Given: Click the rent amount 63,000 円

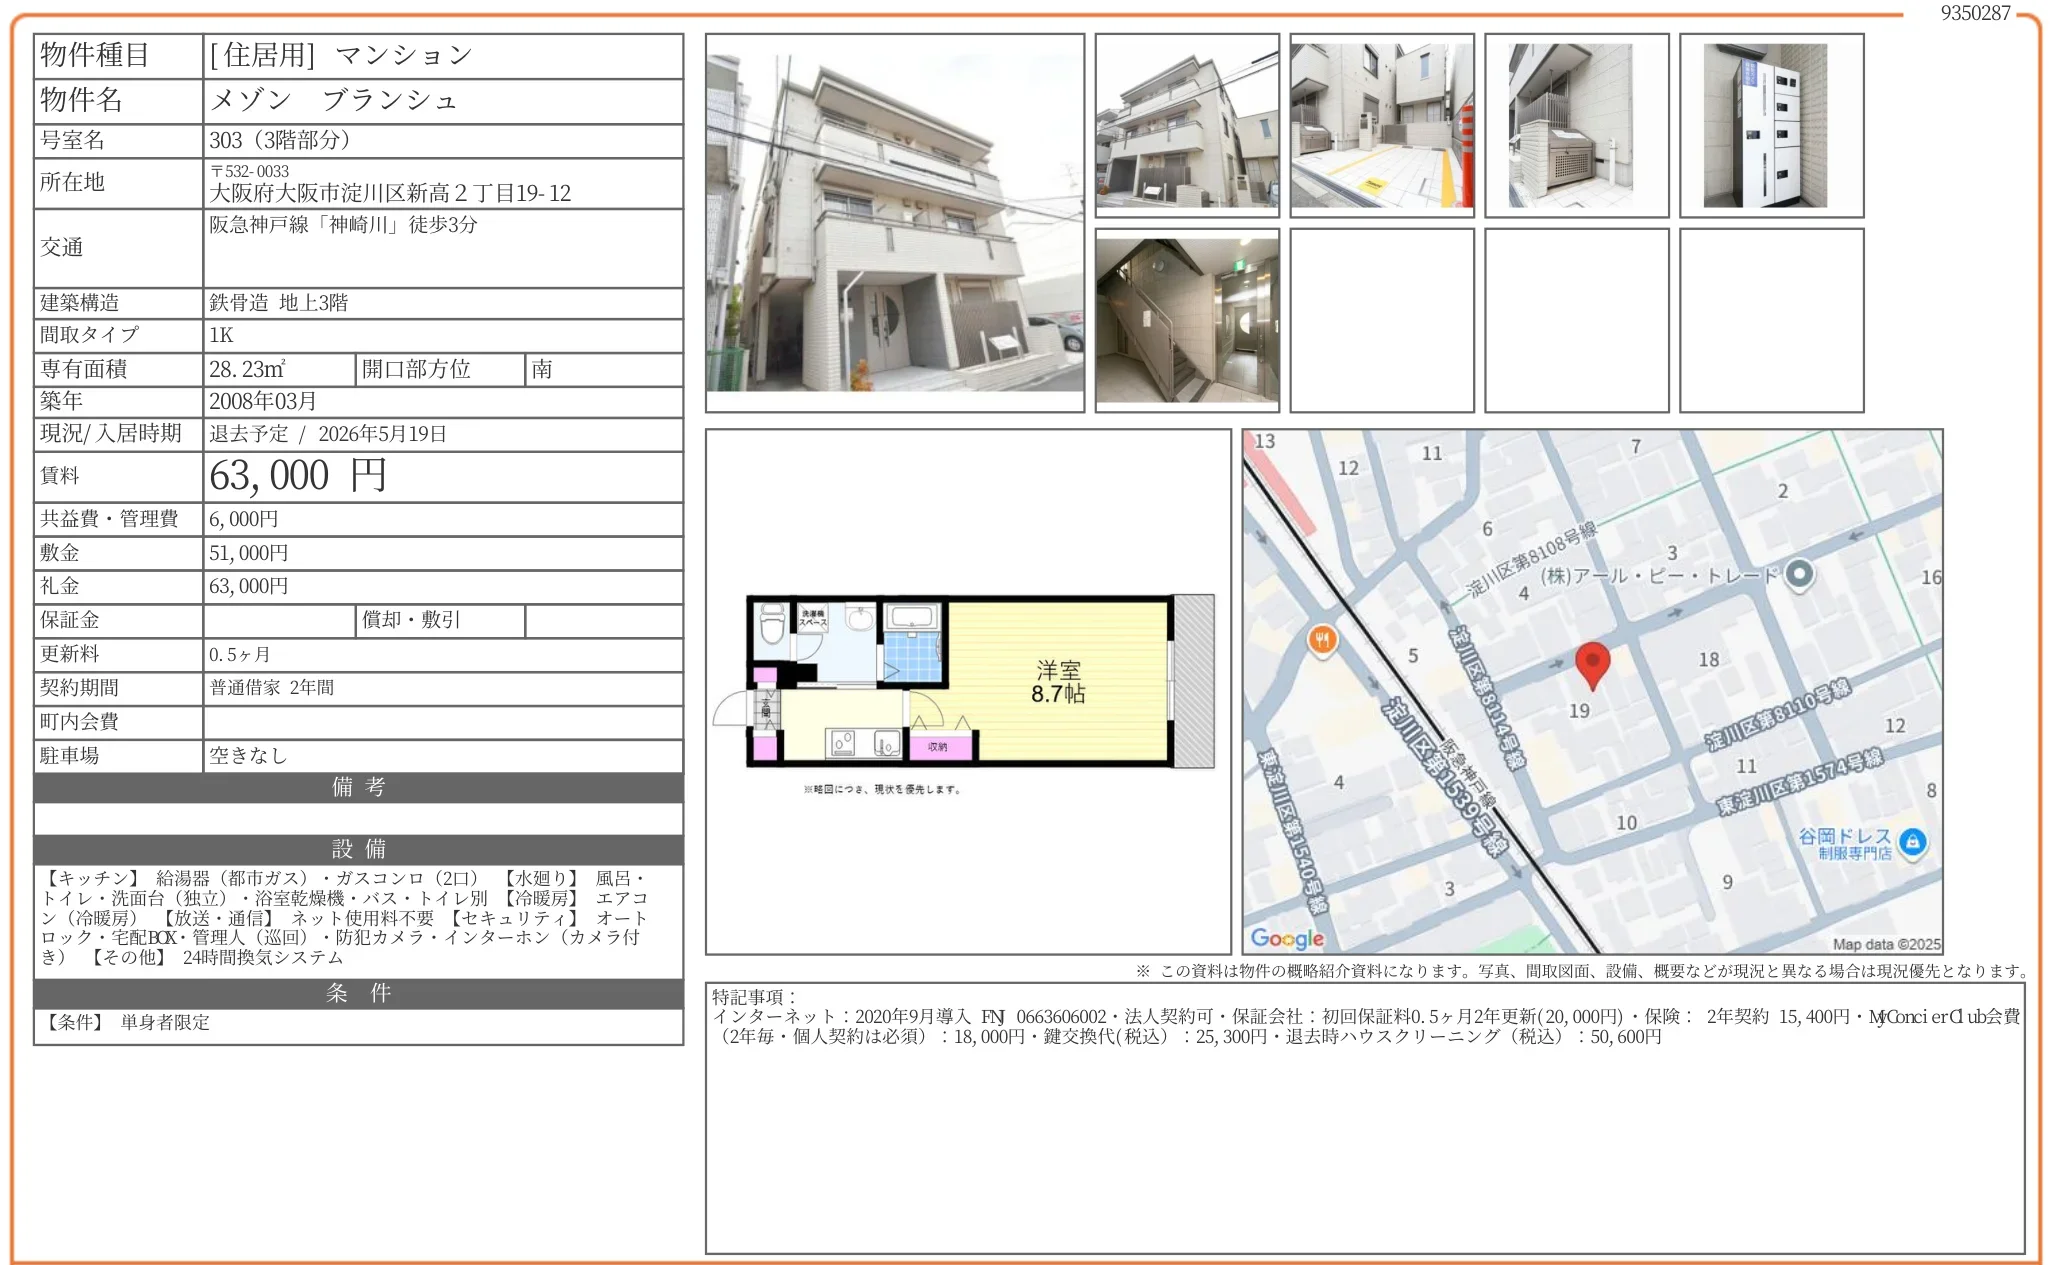Looking at the screenshot, I should pos(297,476).
